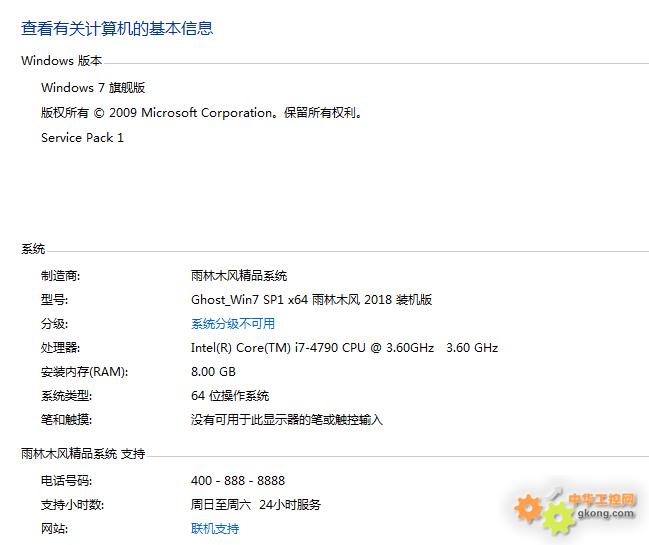The height and width of the screenshot is (545, 649).
Task: Click the 制造商 value 雨林木风精品系统
Action: 239,276
